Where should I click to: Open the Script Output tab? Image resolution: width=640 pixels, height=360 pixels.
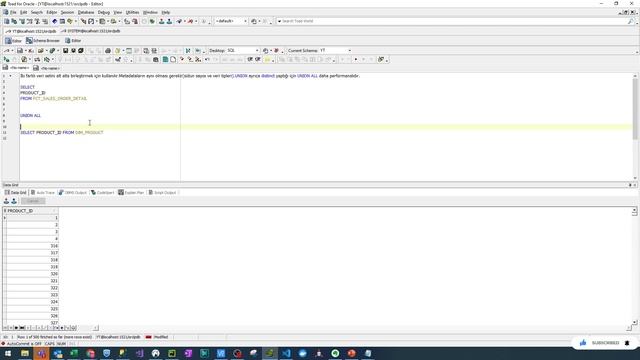(162, 192)
